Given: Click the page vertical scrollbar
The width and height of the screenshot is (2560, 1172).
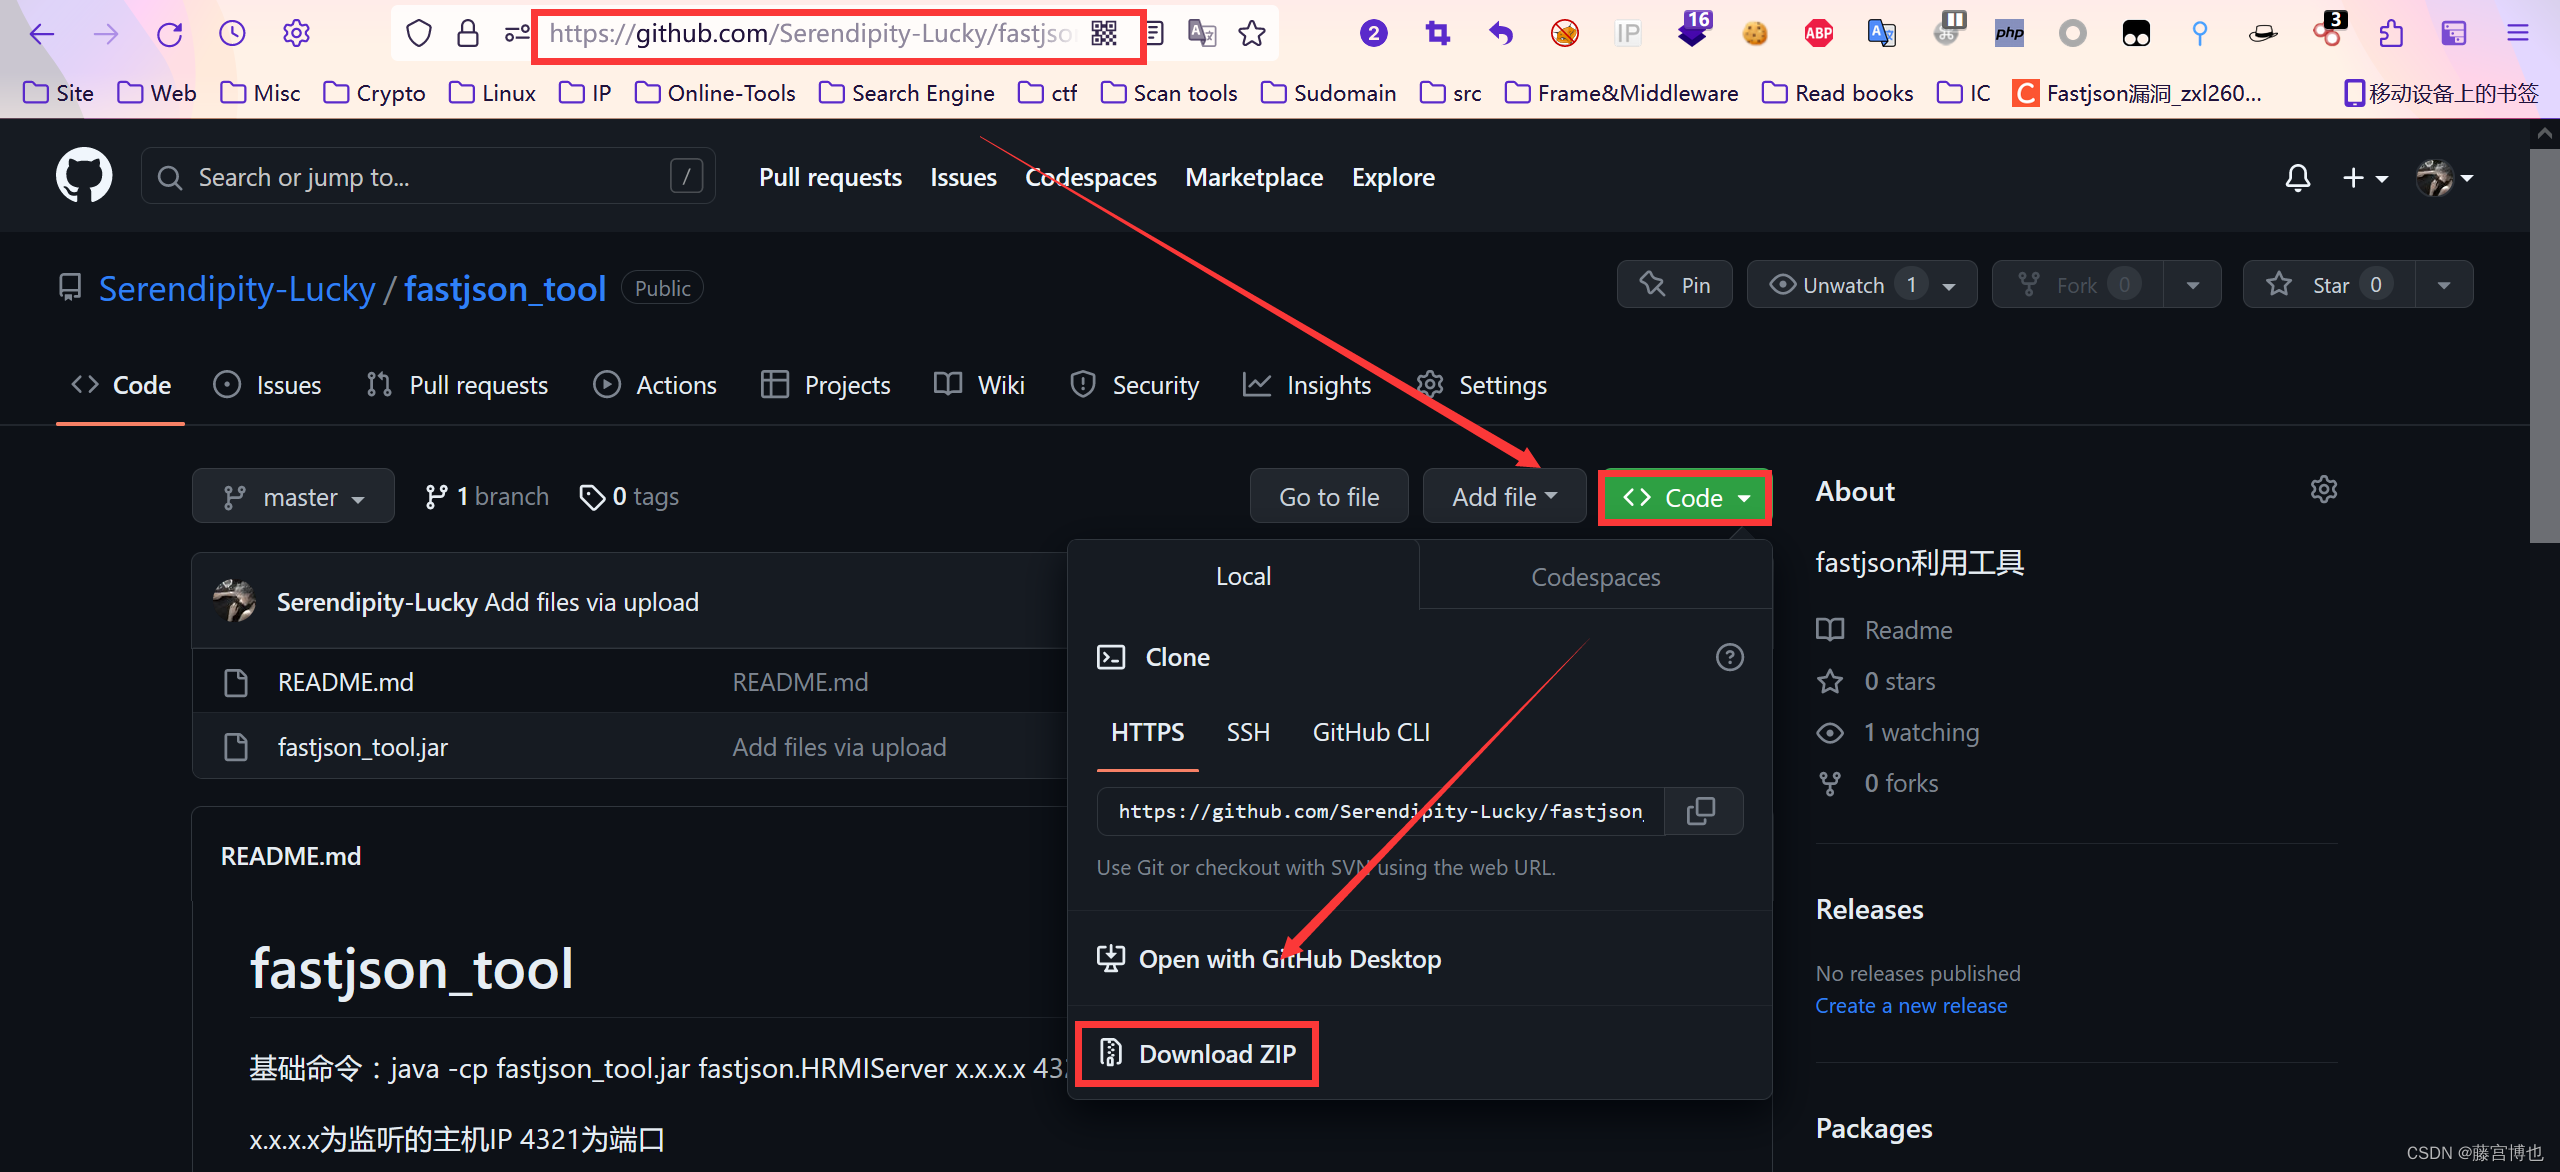Looking at the screenshot, I should pos(2546,345).
